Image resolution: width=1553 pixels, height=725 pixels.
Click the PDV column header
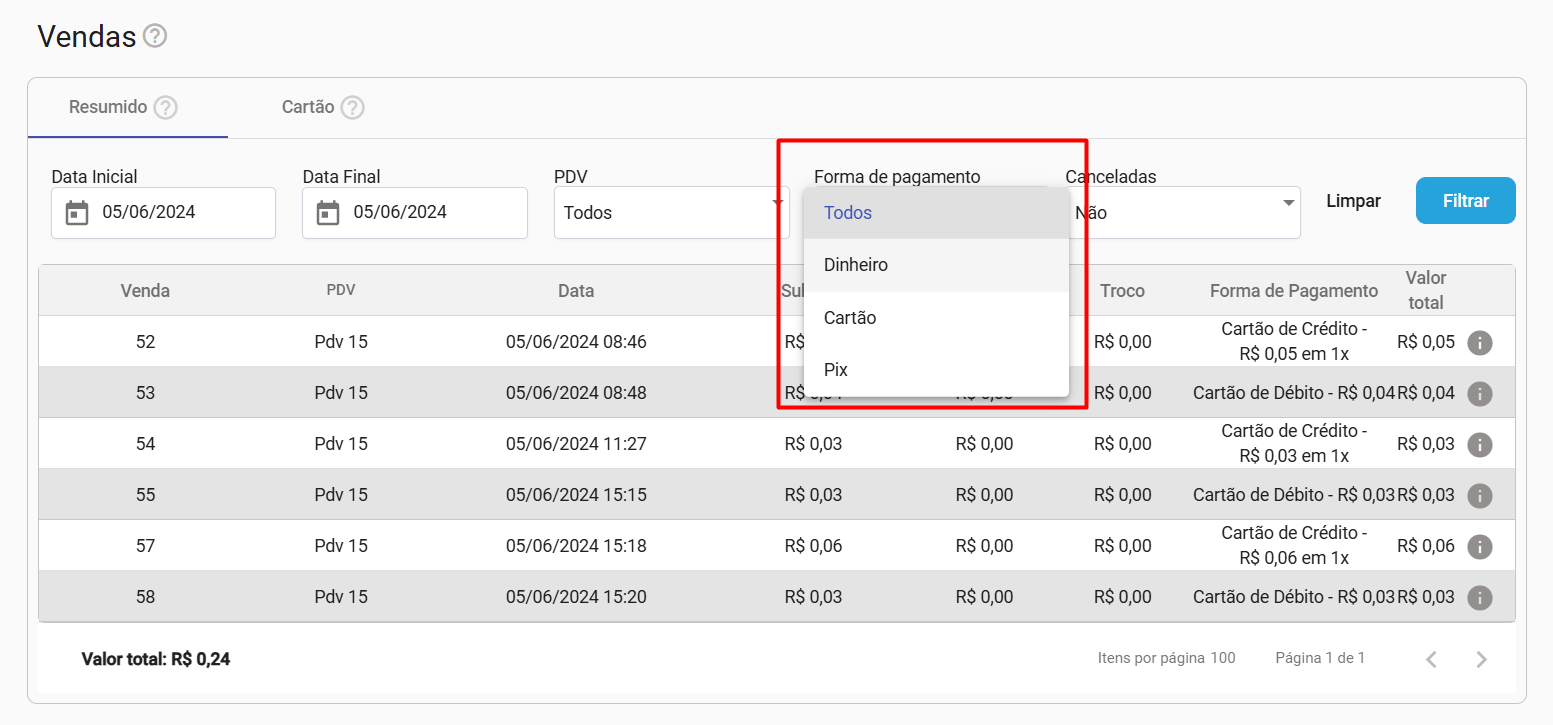point(341,290)
